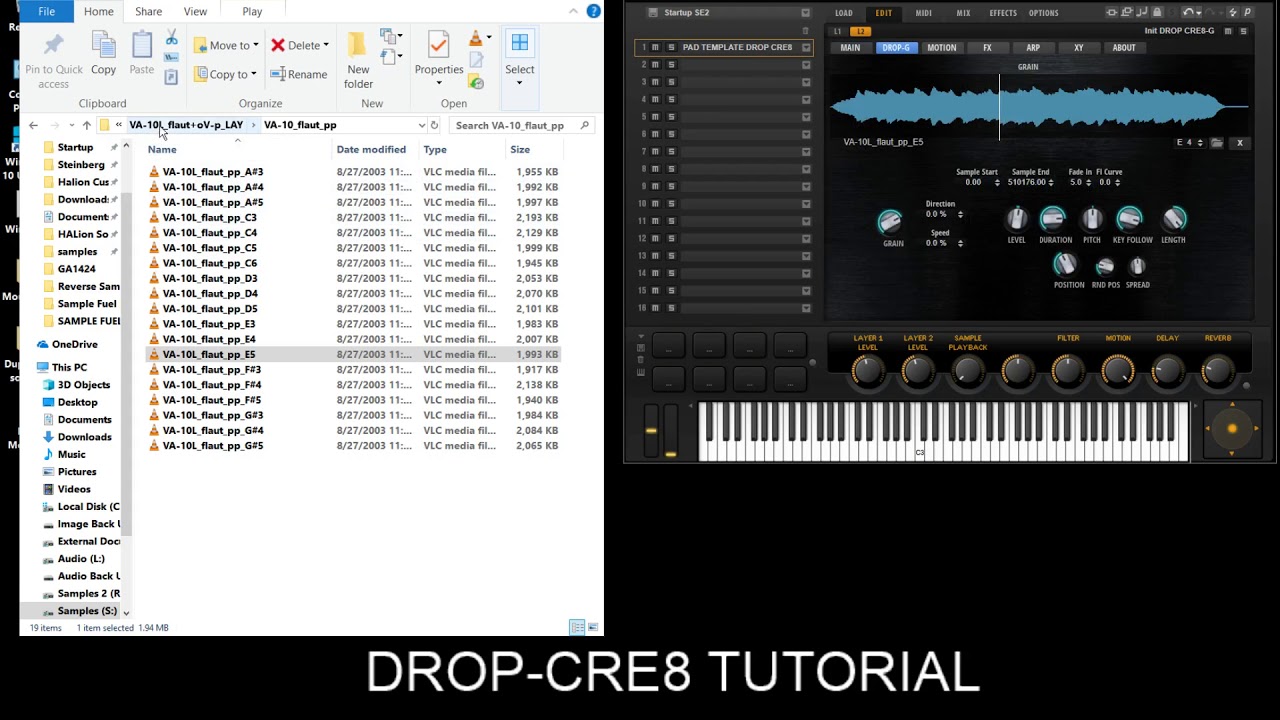Mute slot 1 PAD TEMPLATE DROP CRE8
Screen dimensions: 1280x720
[x=655, y=47]
